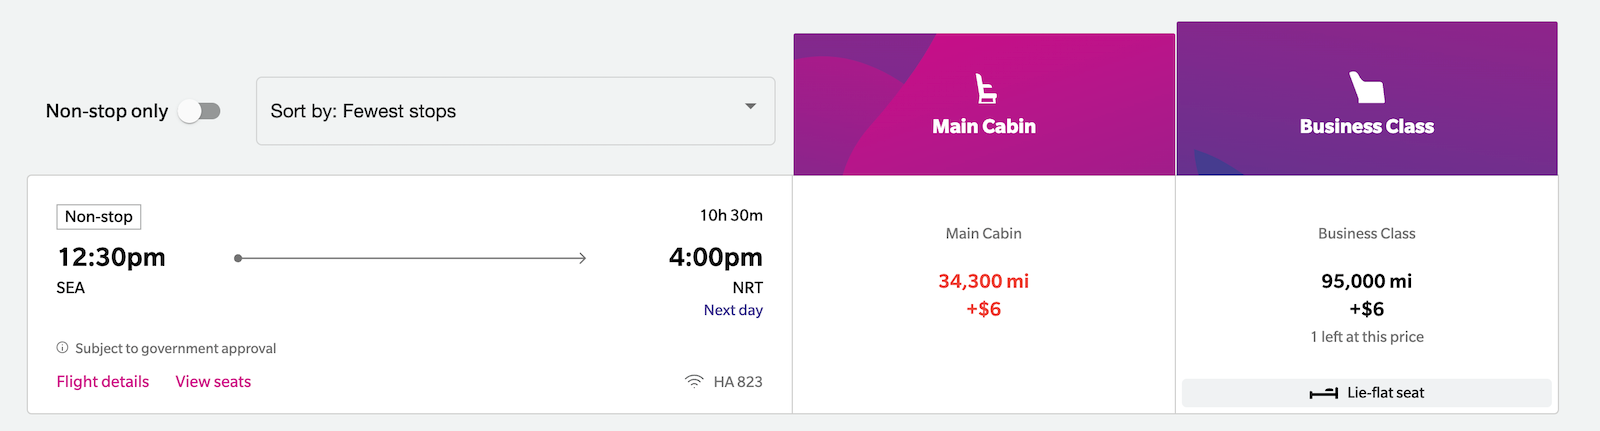The height and width of the screenshot is (431, 1600).
Task: Click the Wi-Fi icon next to HA 823
Action: (x=694, y=382)
